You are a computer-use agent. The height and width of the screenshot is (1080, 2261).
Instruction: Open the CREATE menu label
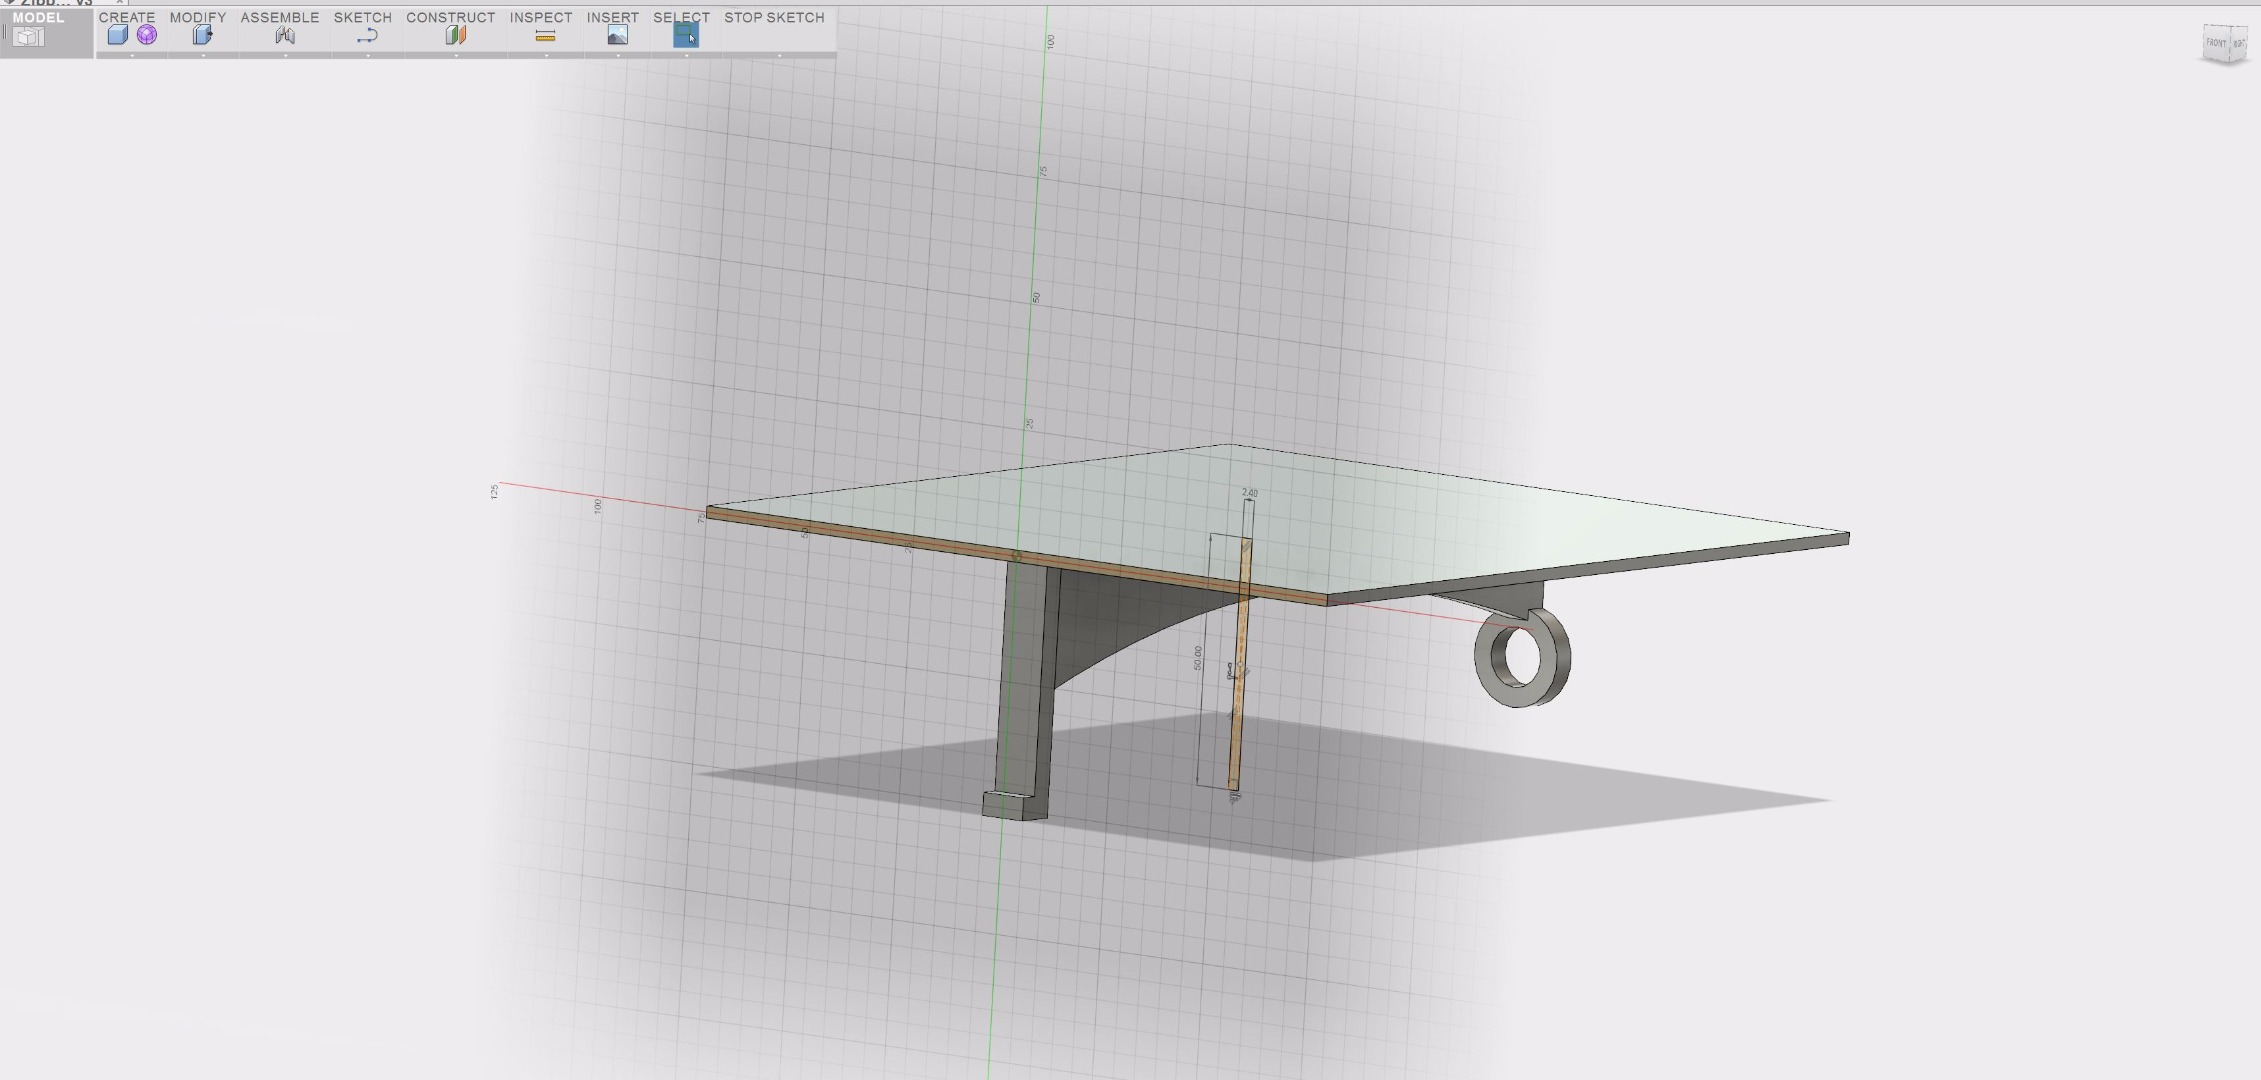pos(127,17)
